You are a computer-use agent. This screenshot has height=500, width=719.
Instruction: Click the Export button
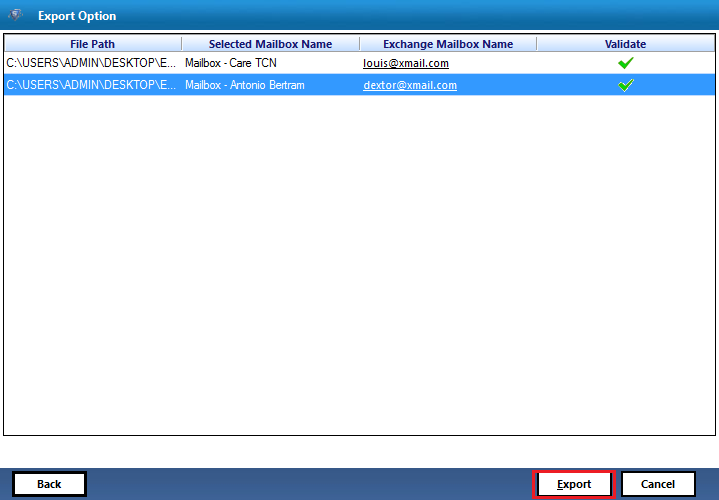tap(574, 484)
